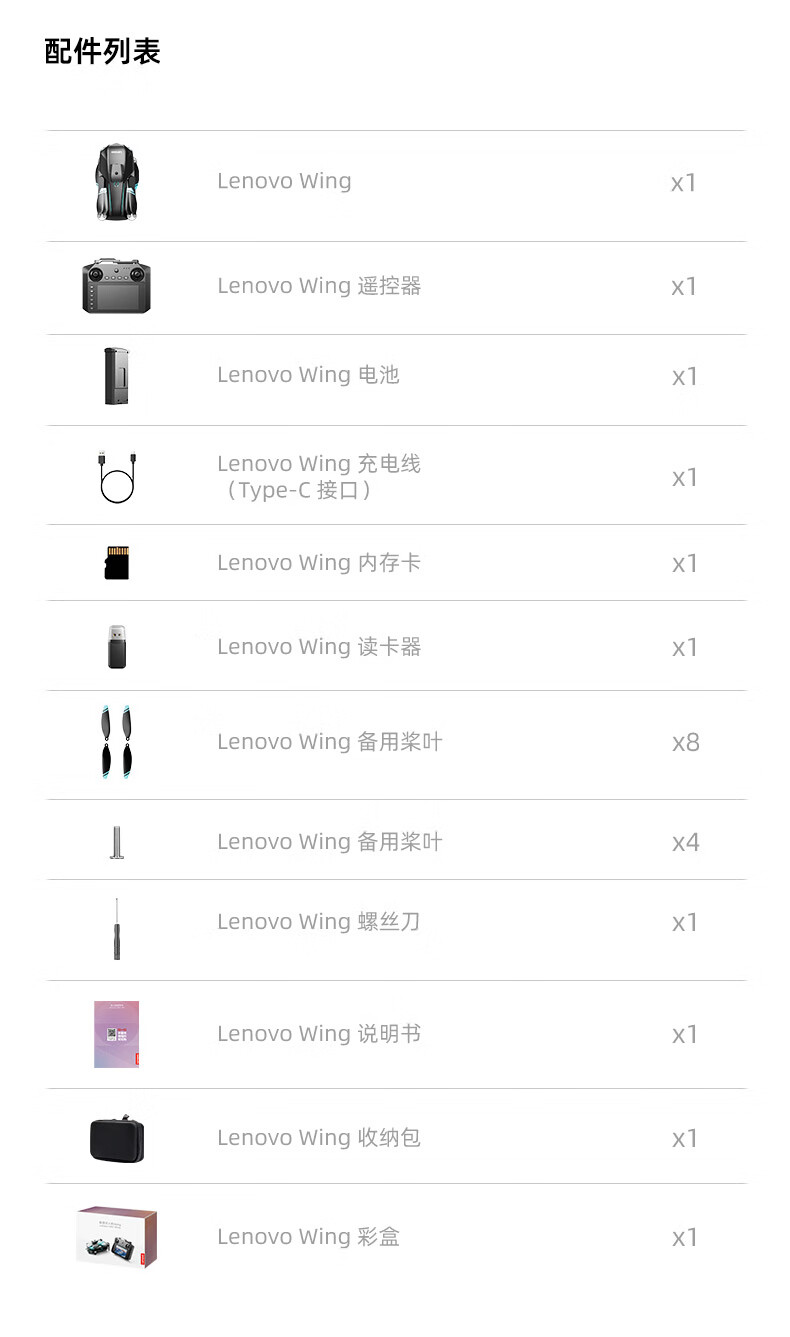The image size is (790, 1337).
Task: Click the memory card icon
Action: pyautogui.click(x=117, y=563)
